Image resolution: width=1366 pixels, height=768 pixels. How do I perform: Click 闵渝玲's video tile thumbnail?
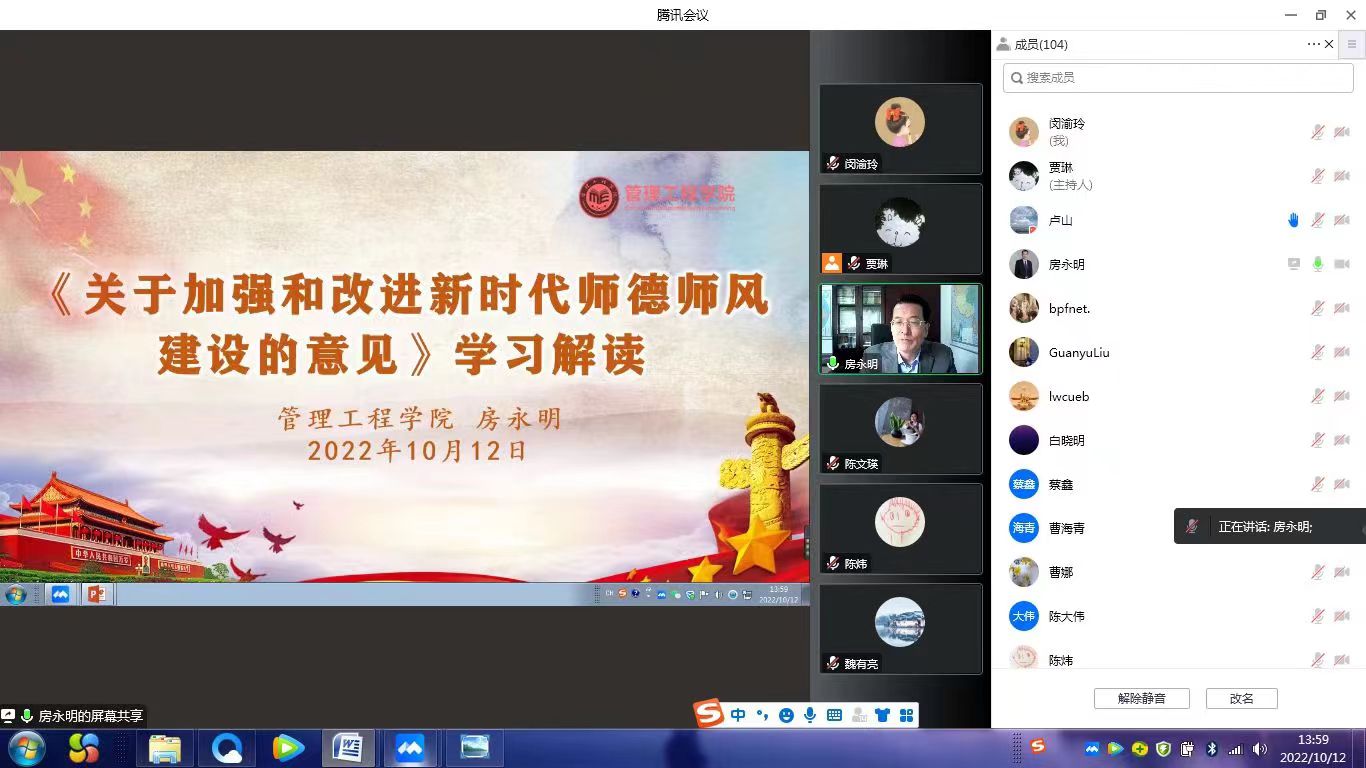coord(900,129)
